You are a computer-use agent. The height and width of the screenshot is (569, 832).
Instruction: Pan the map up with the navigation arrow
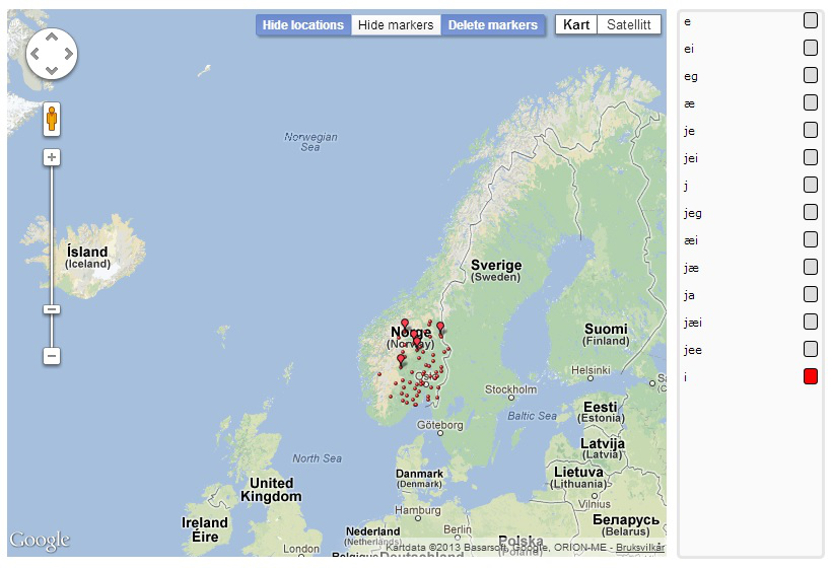point(51,38)
